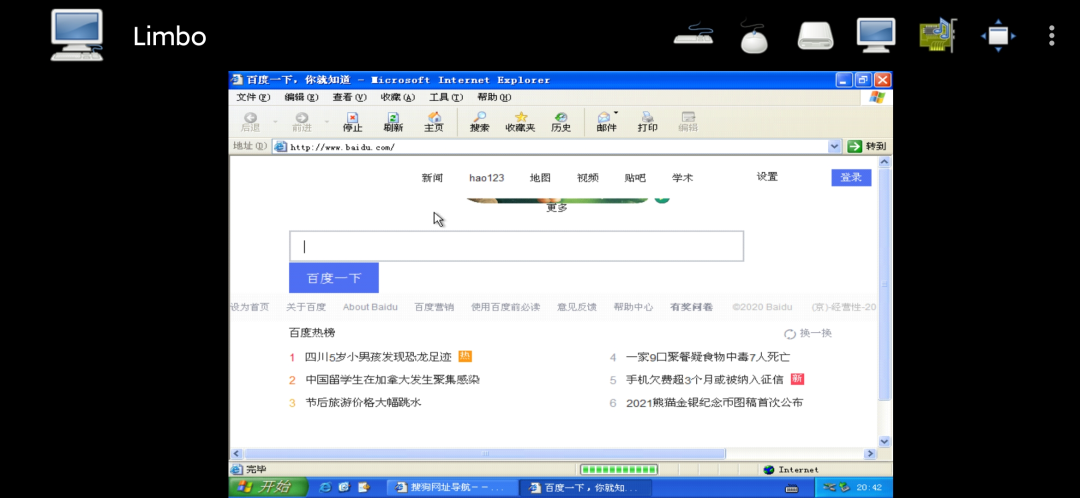
Task: Open the 编辑(E) menu
Action: pos(301,97)
